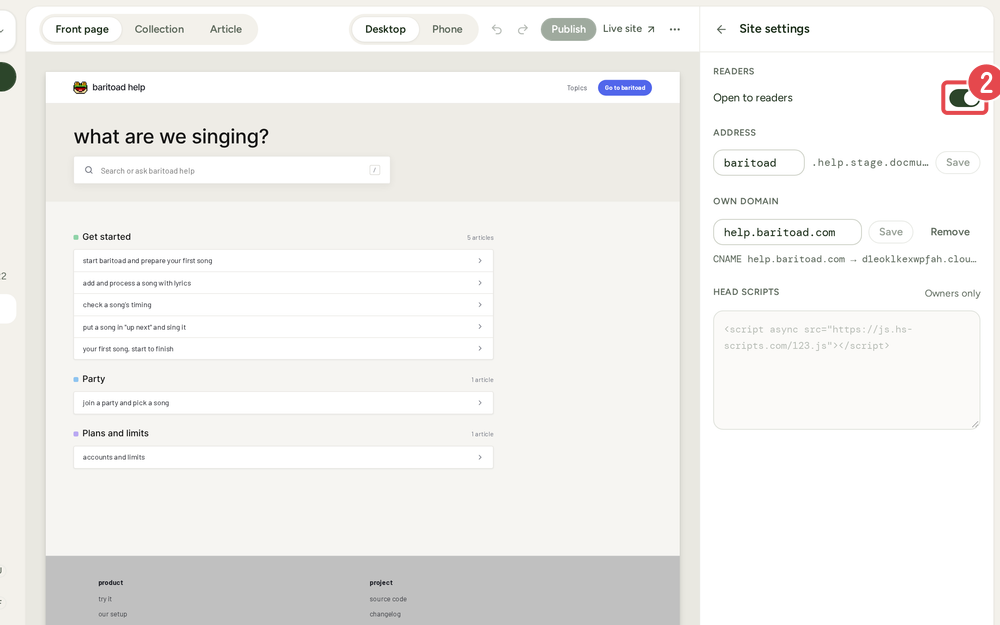This screenshot has height=625, width=1000.
Task: Open 'your first song, start to finish' chevron
Action: point(480,349)
